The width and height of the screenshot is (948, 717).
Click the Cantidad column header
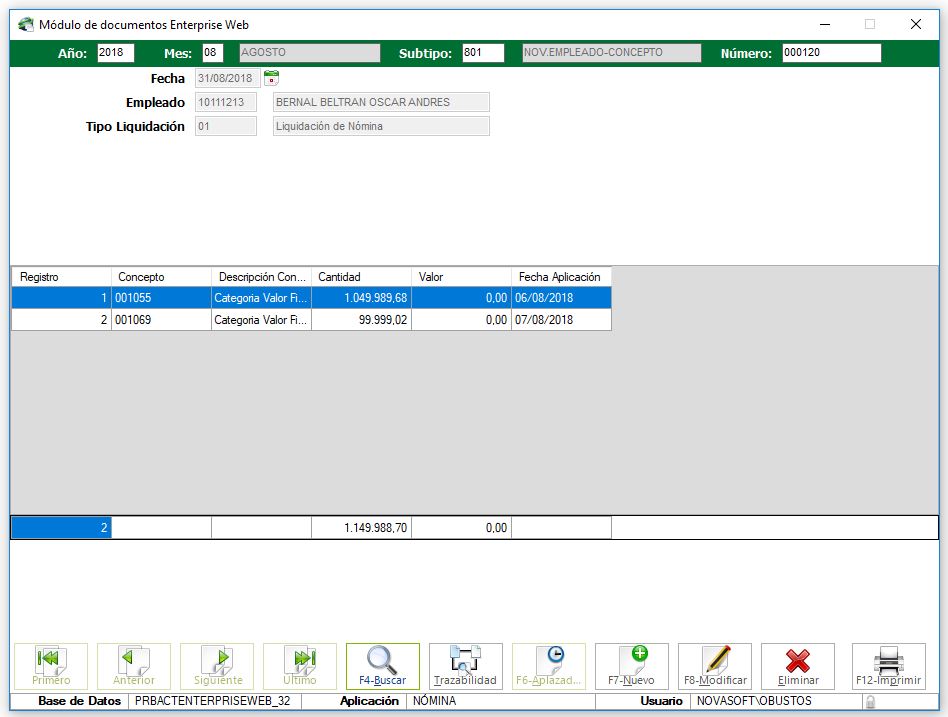tap(362, 277)
